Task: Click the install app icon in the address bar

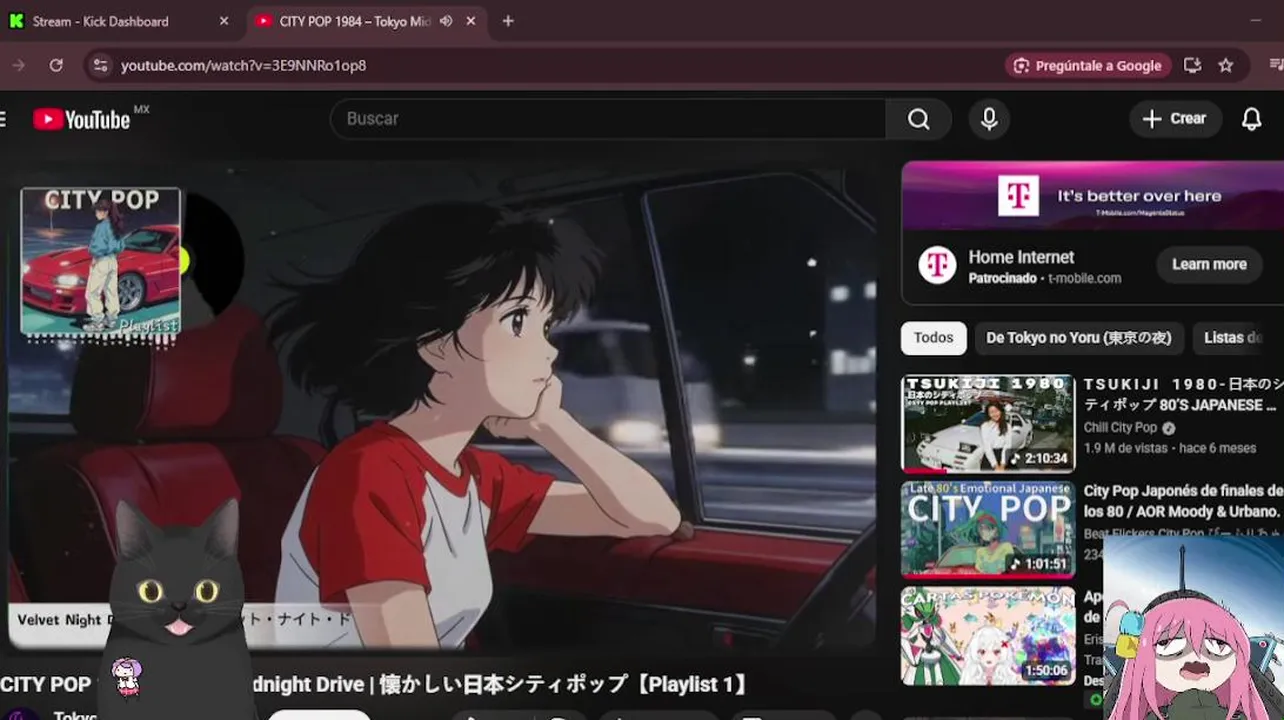Action: point(1192,65)
